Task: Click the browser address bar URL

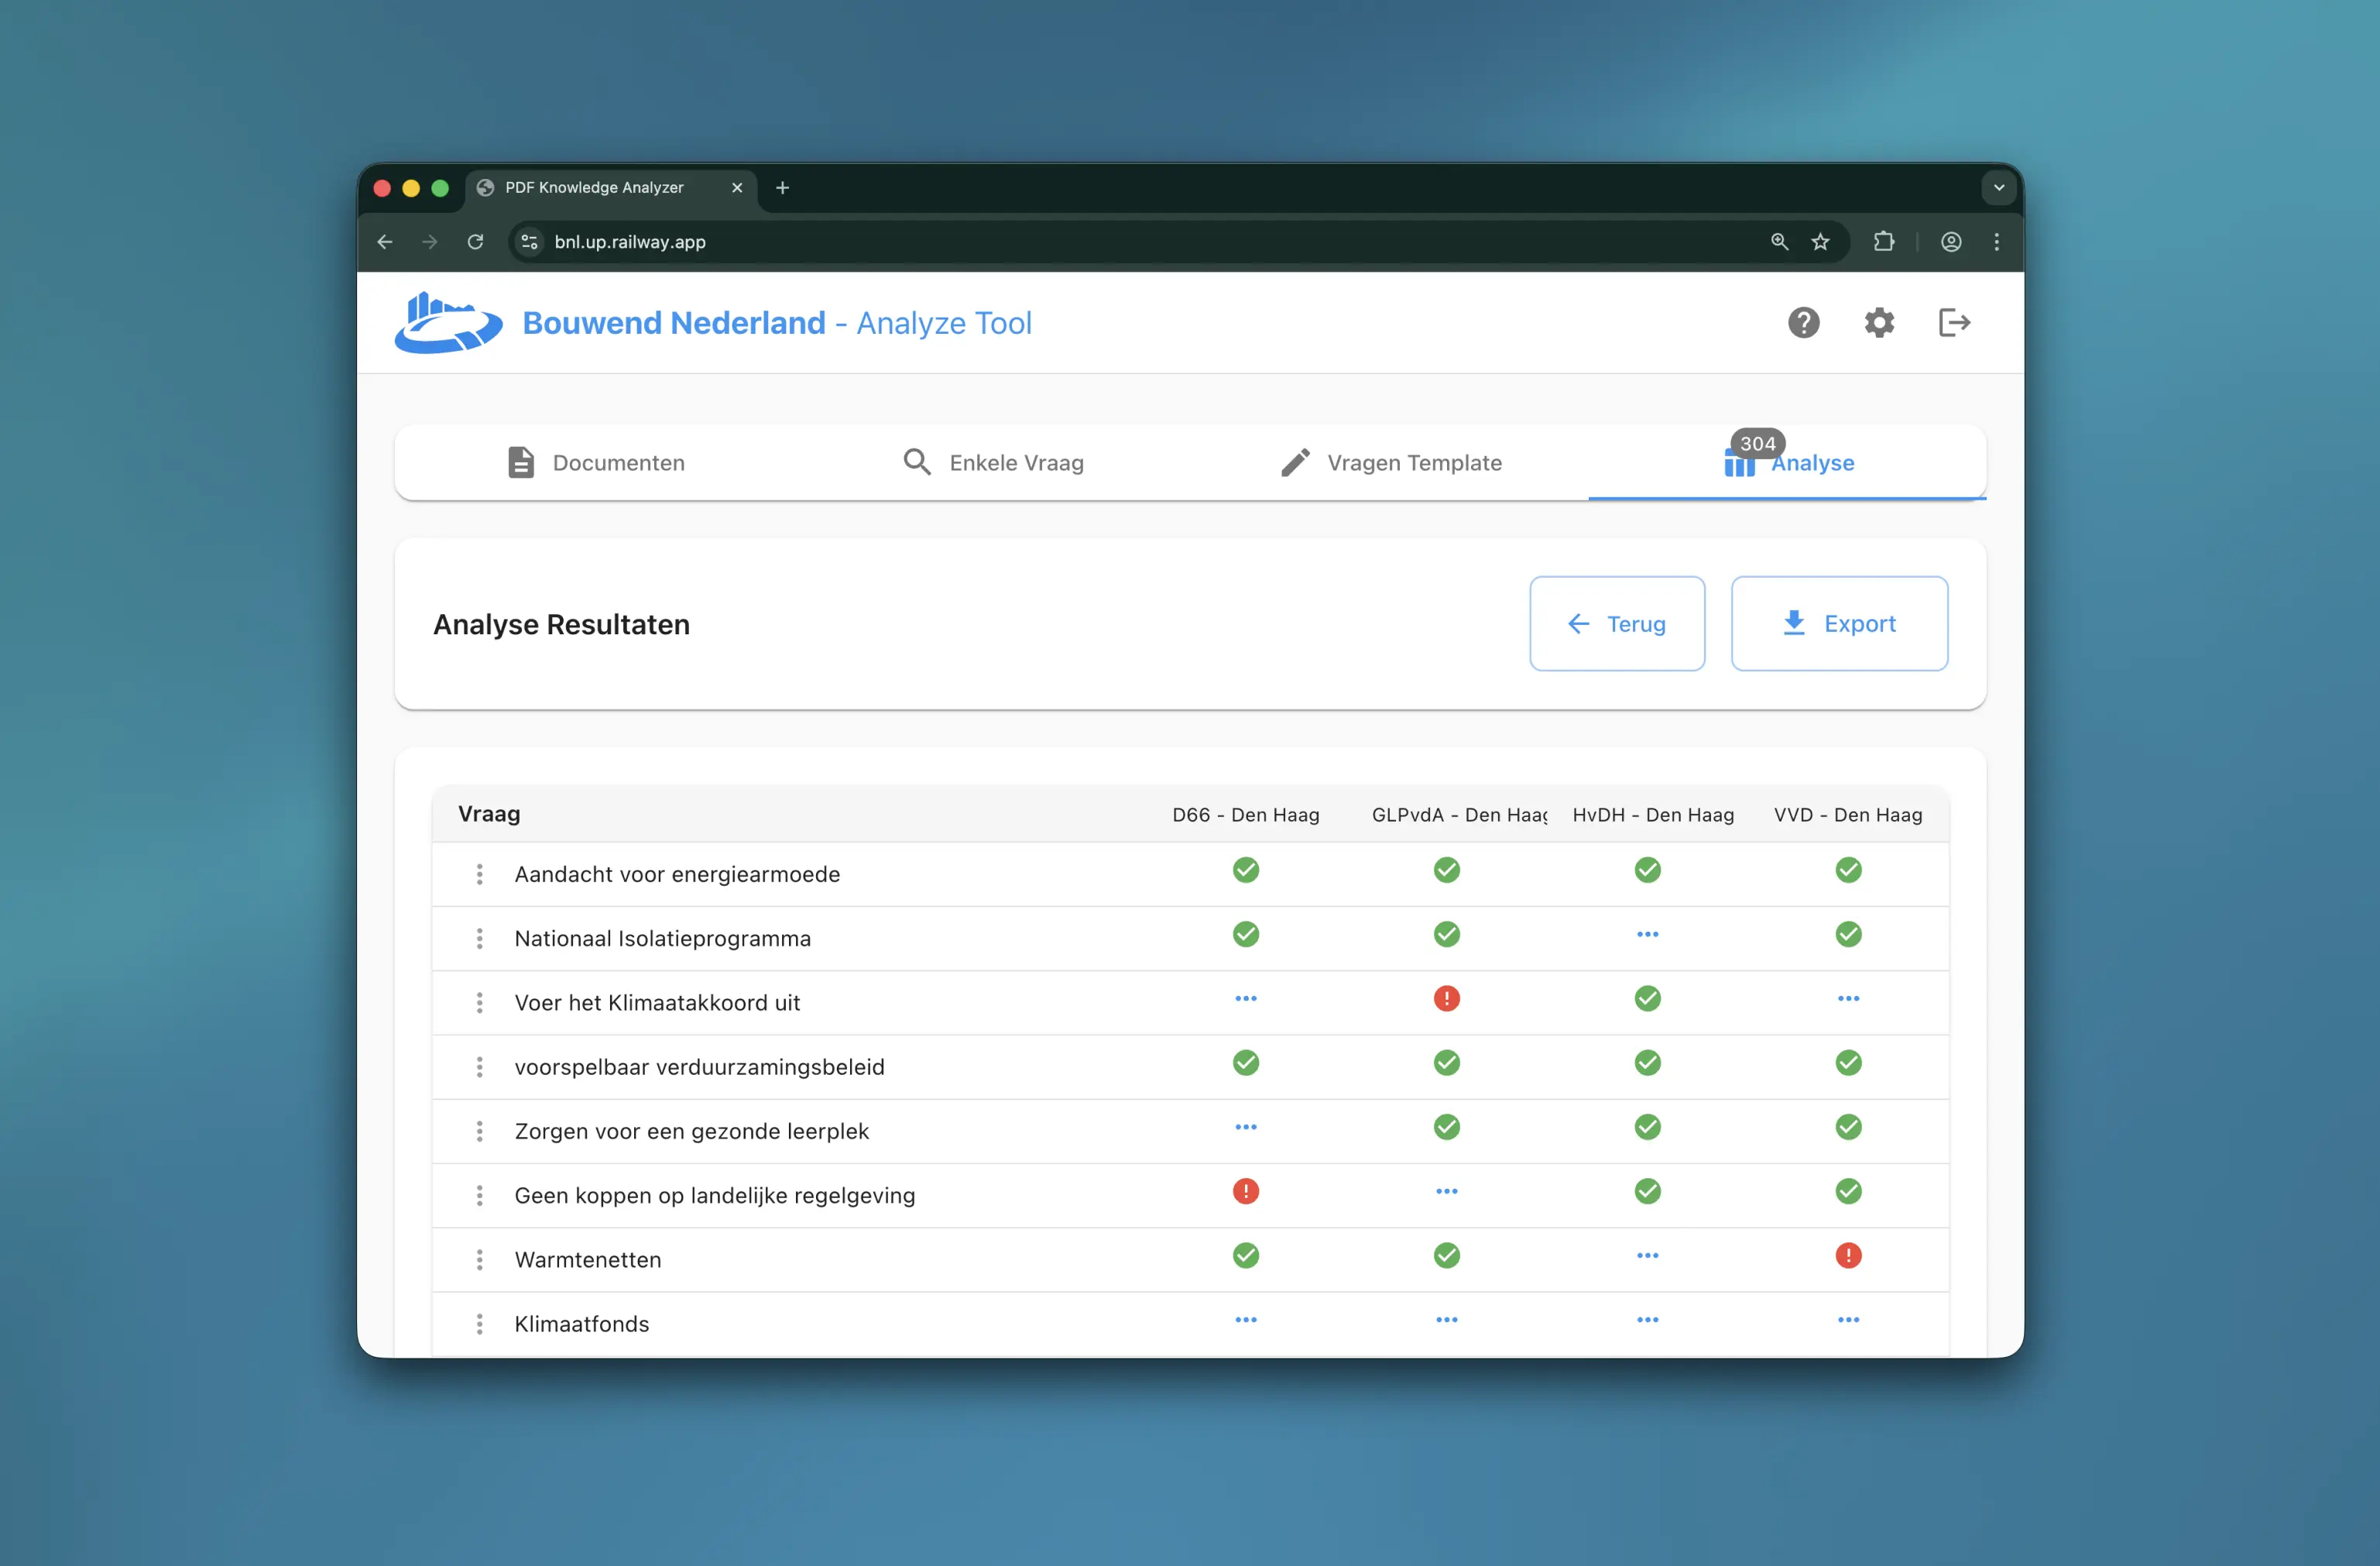Action: coord(630,242)
